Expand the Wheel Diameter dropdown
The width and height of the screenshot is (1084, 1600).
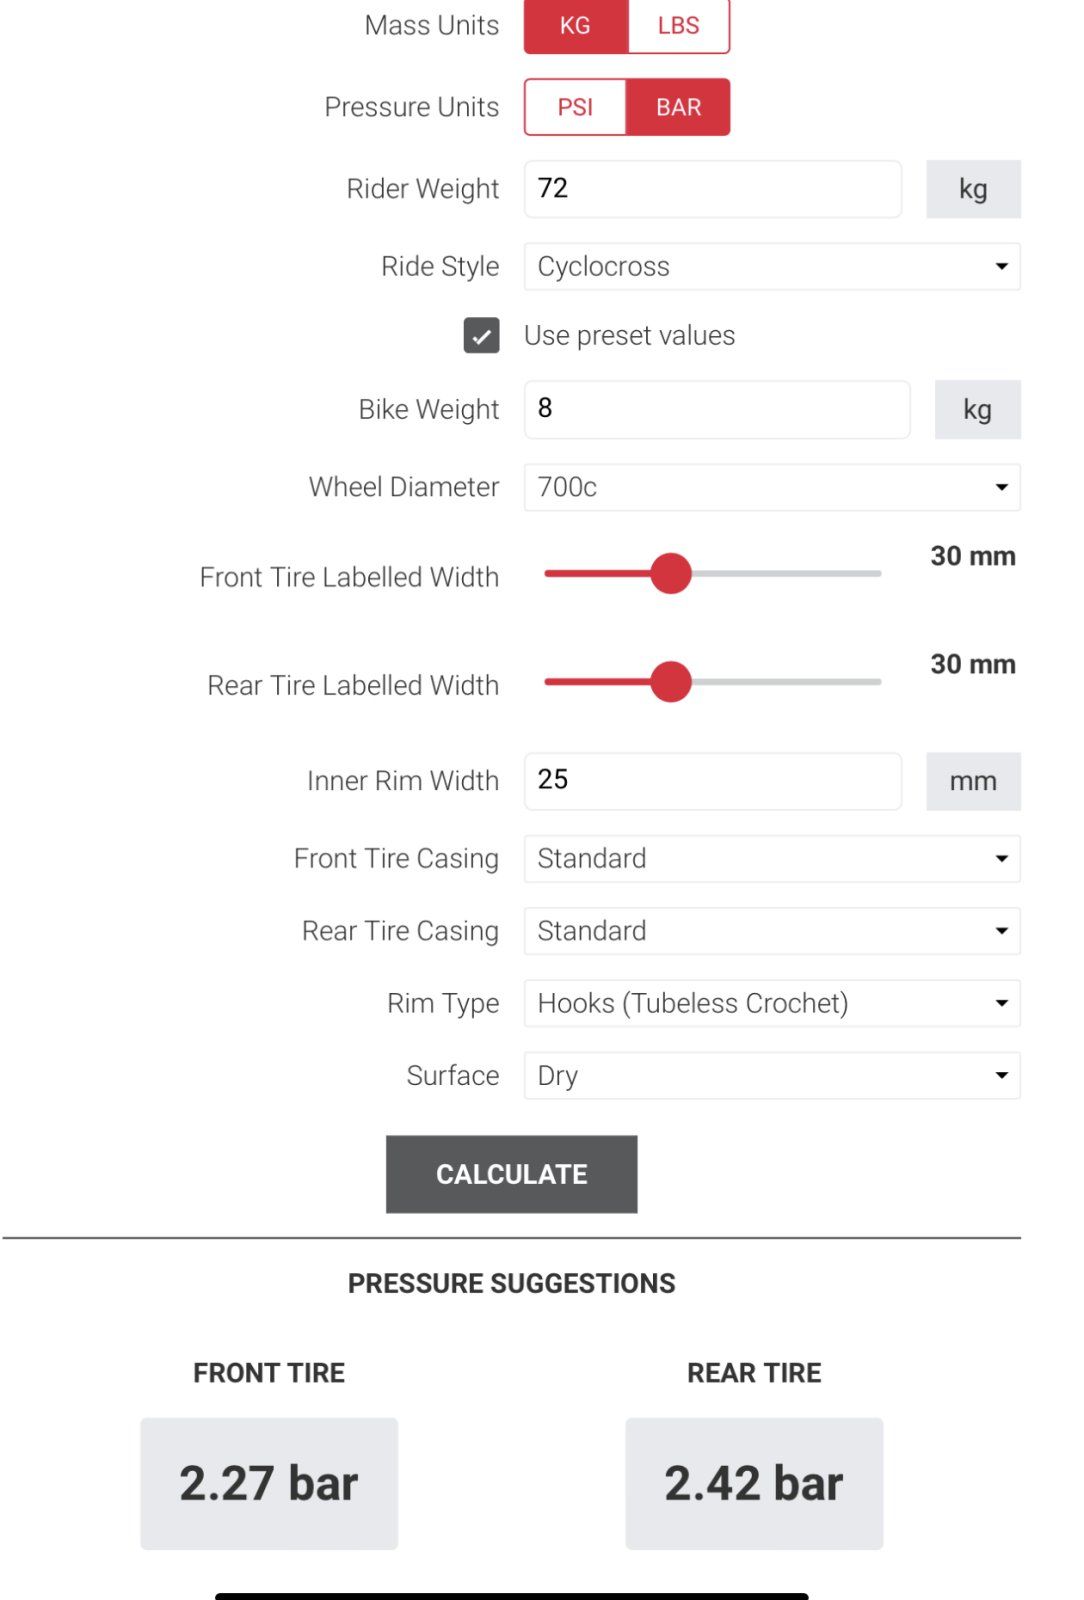pos(771,487)
